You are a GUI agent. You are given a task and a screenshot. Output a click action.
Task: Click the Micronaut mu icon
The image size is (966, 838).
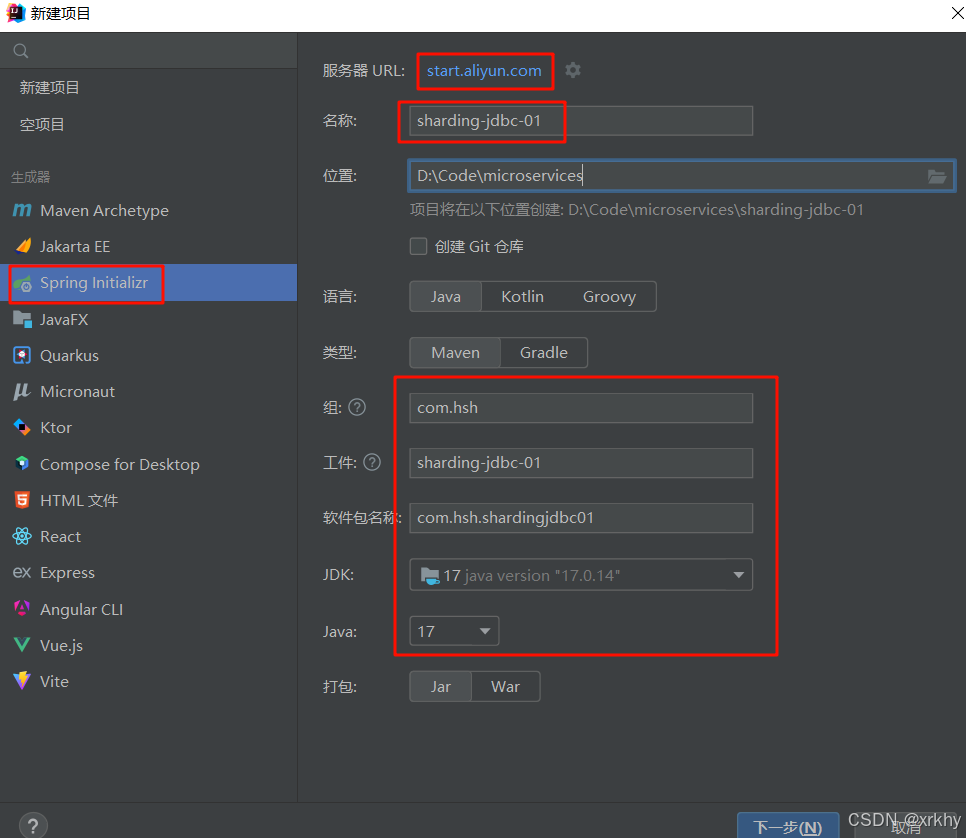[22, 391]
